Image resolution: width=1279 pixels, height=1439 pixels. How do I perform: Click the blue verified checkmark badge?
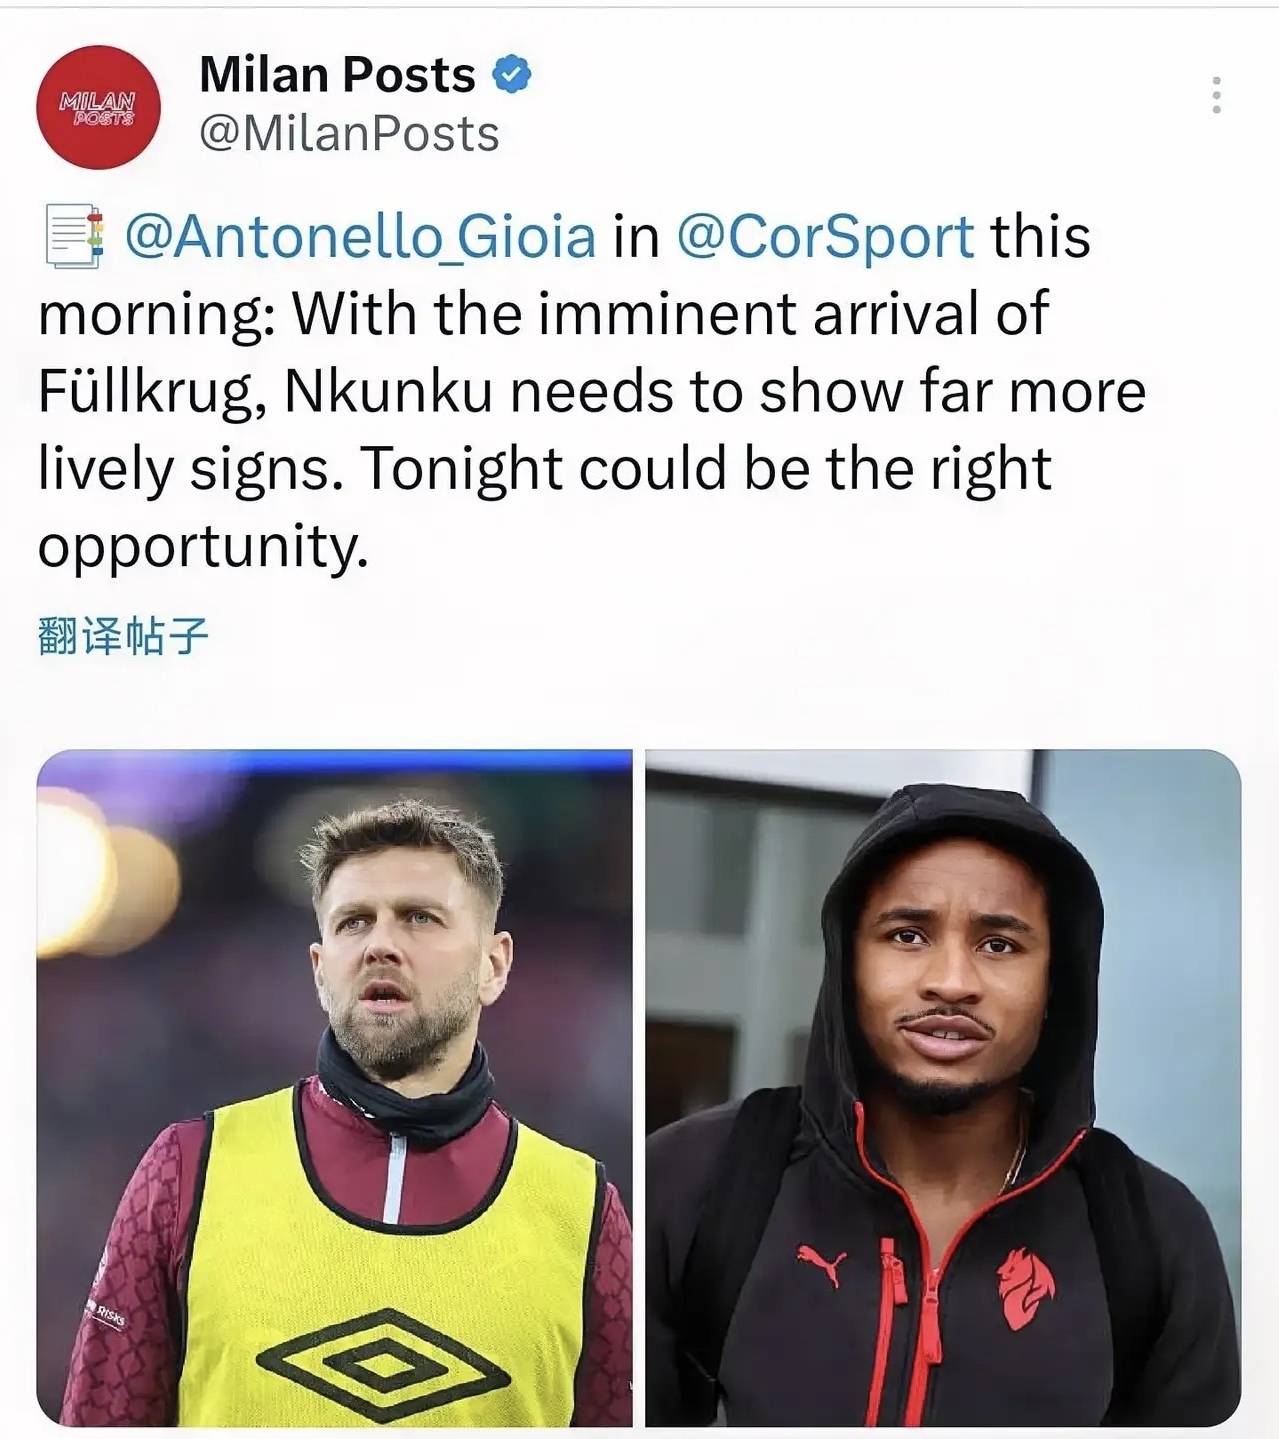pyautogui.click(x=512, y=74)
